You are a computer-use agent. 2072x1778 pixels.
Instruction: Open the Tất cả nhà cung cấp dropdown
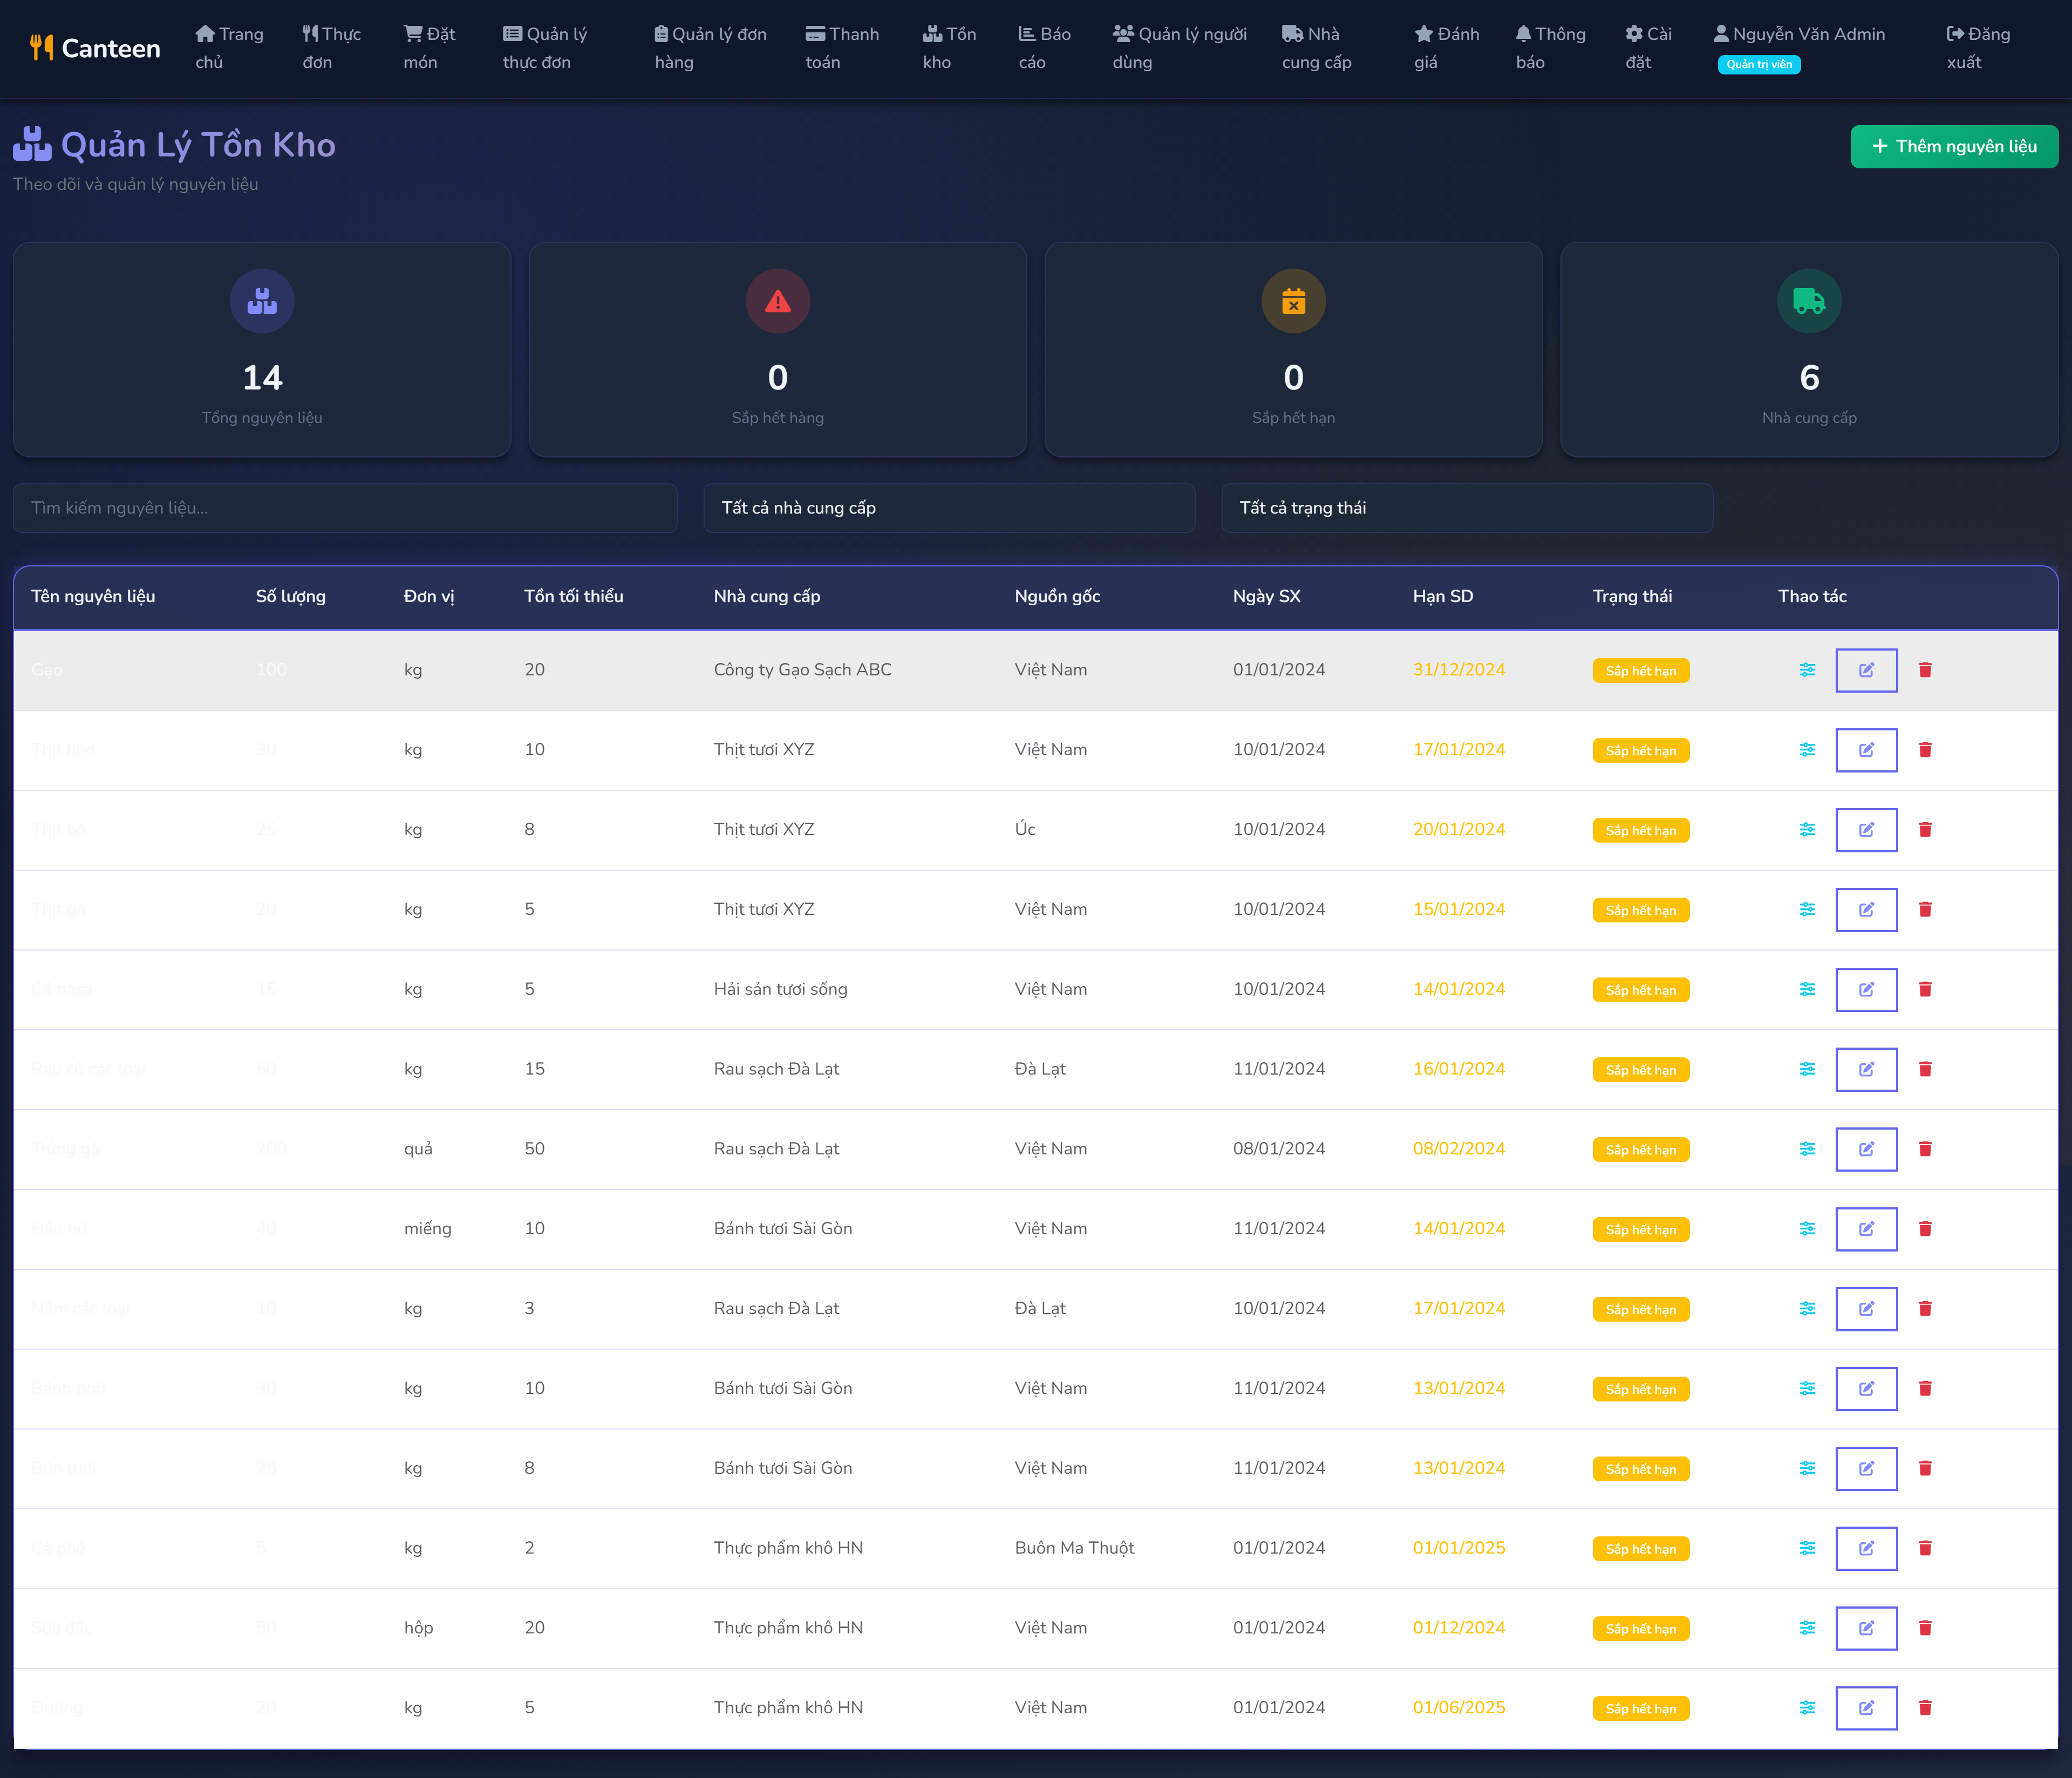[x=949, y=508]
